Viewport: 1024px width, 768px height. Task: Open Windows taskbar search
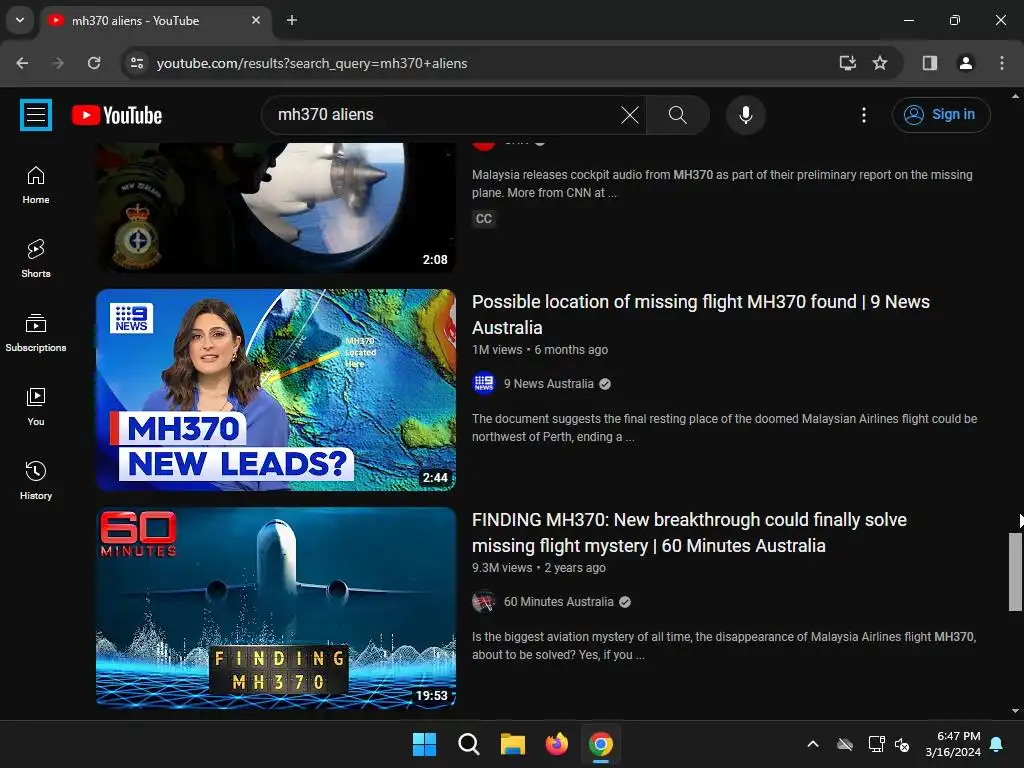[x=468, y=744]
